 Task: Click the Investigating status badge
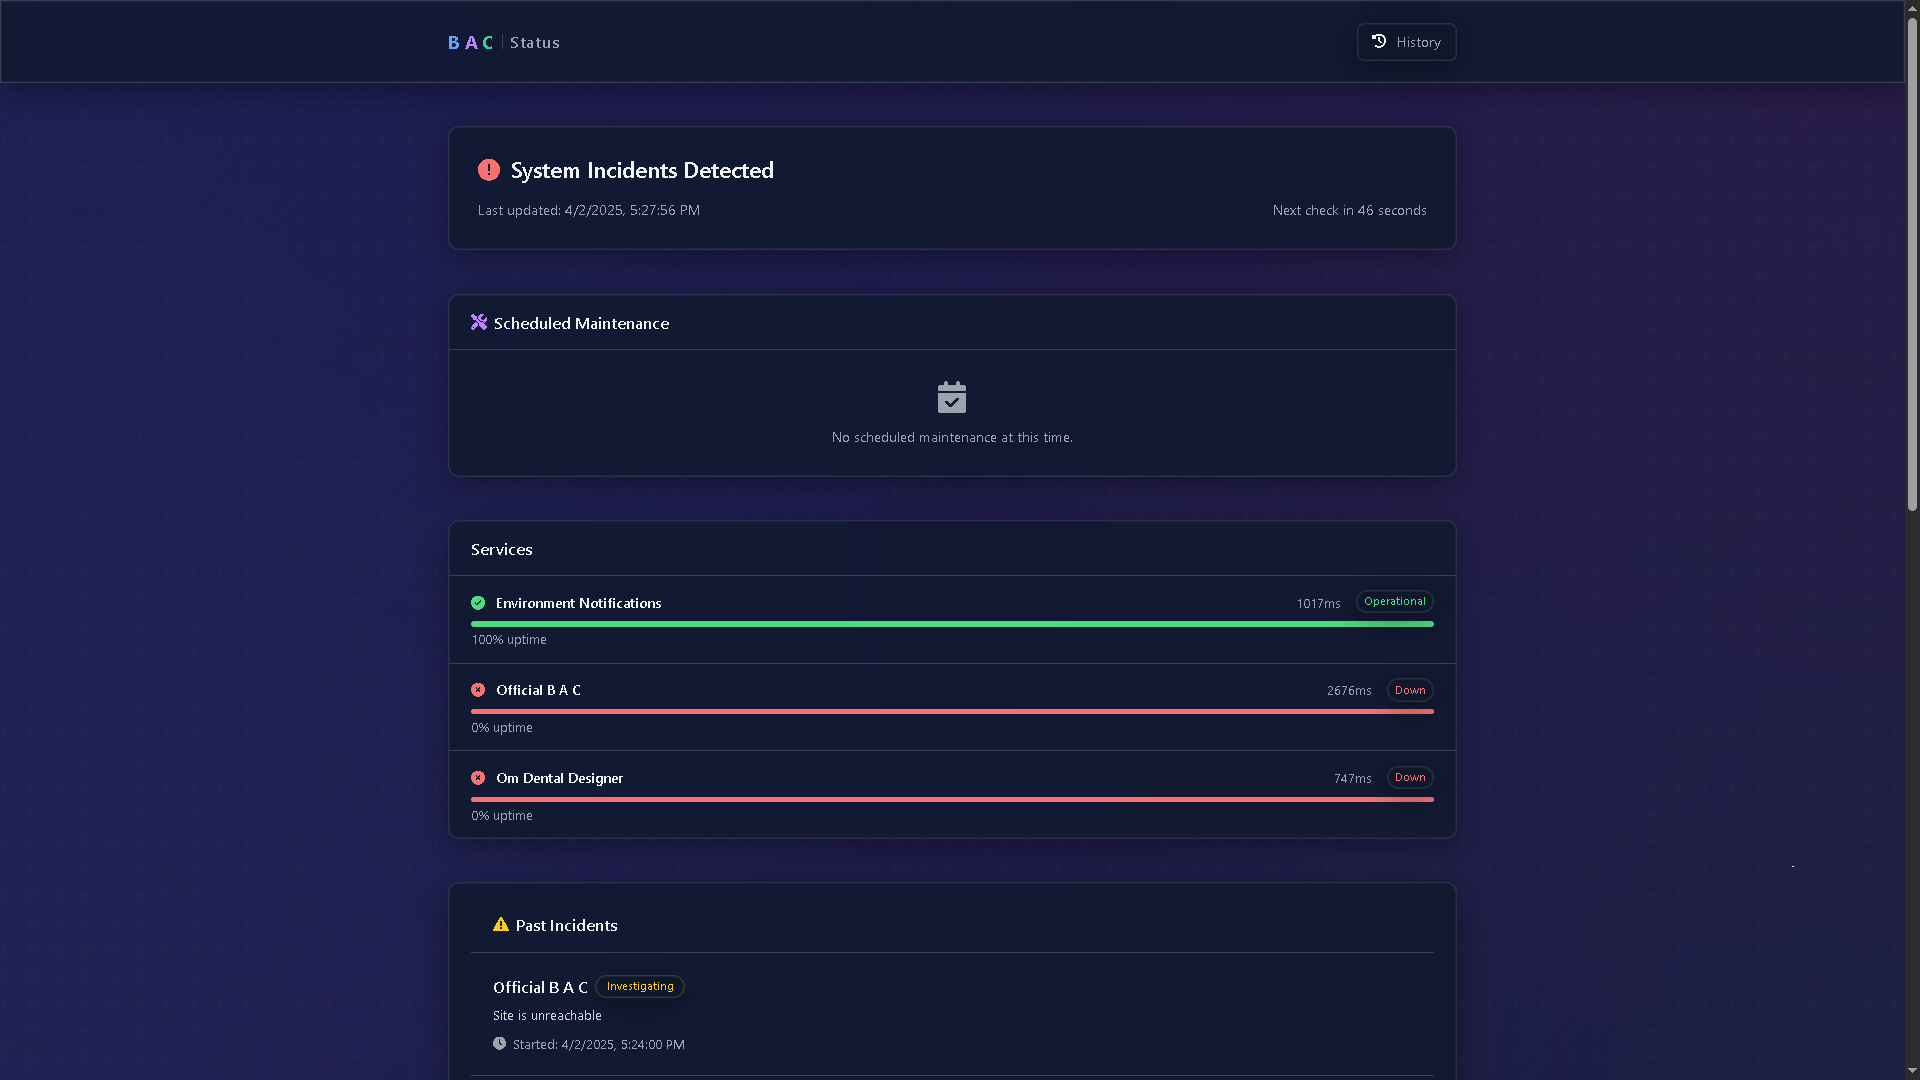[x=639, y=986]
